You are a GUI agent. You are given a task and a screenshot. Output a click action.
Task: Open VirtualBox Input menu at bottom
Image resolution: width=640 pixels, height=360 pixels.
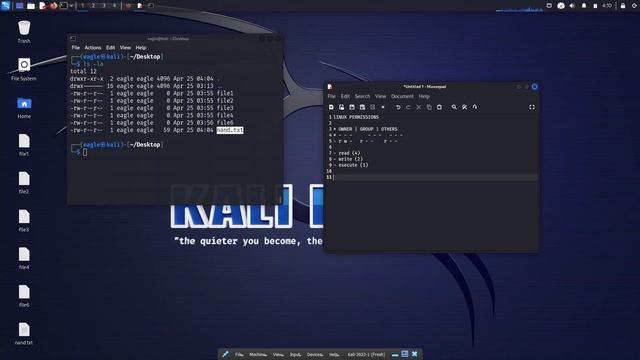(296, 354)
